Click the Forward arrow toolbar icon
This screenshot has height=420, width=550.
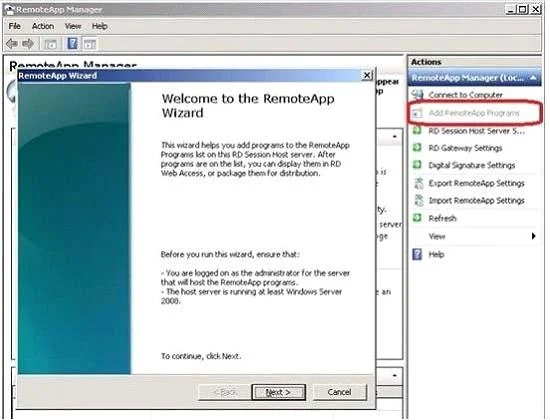[x=28, y=44]
